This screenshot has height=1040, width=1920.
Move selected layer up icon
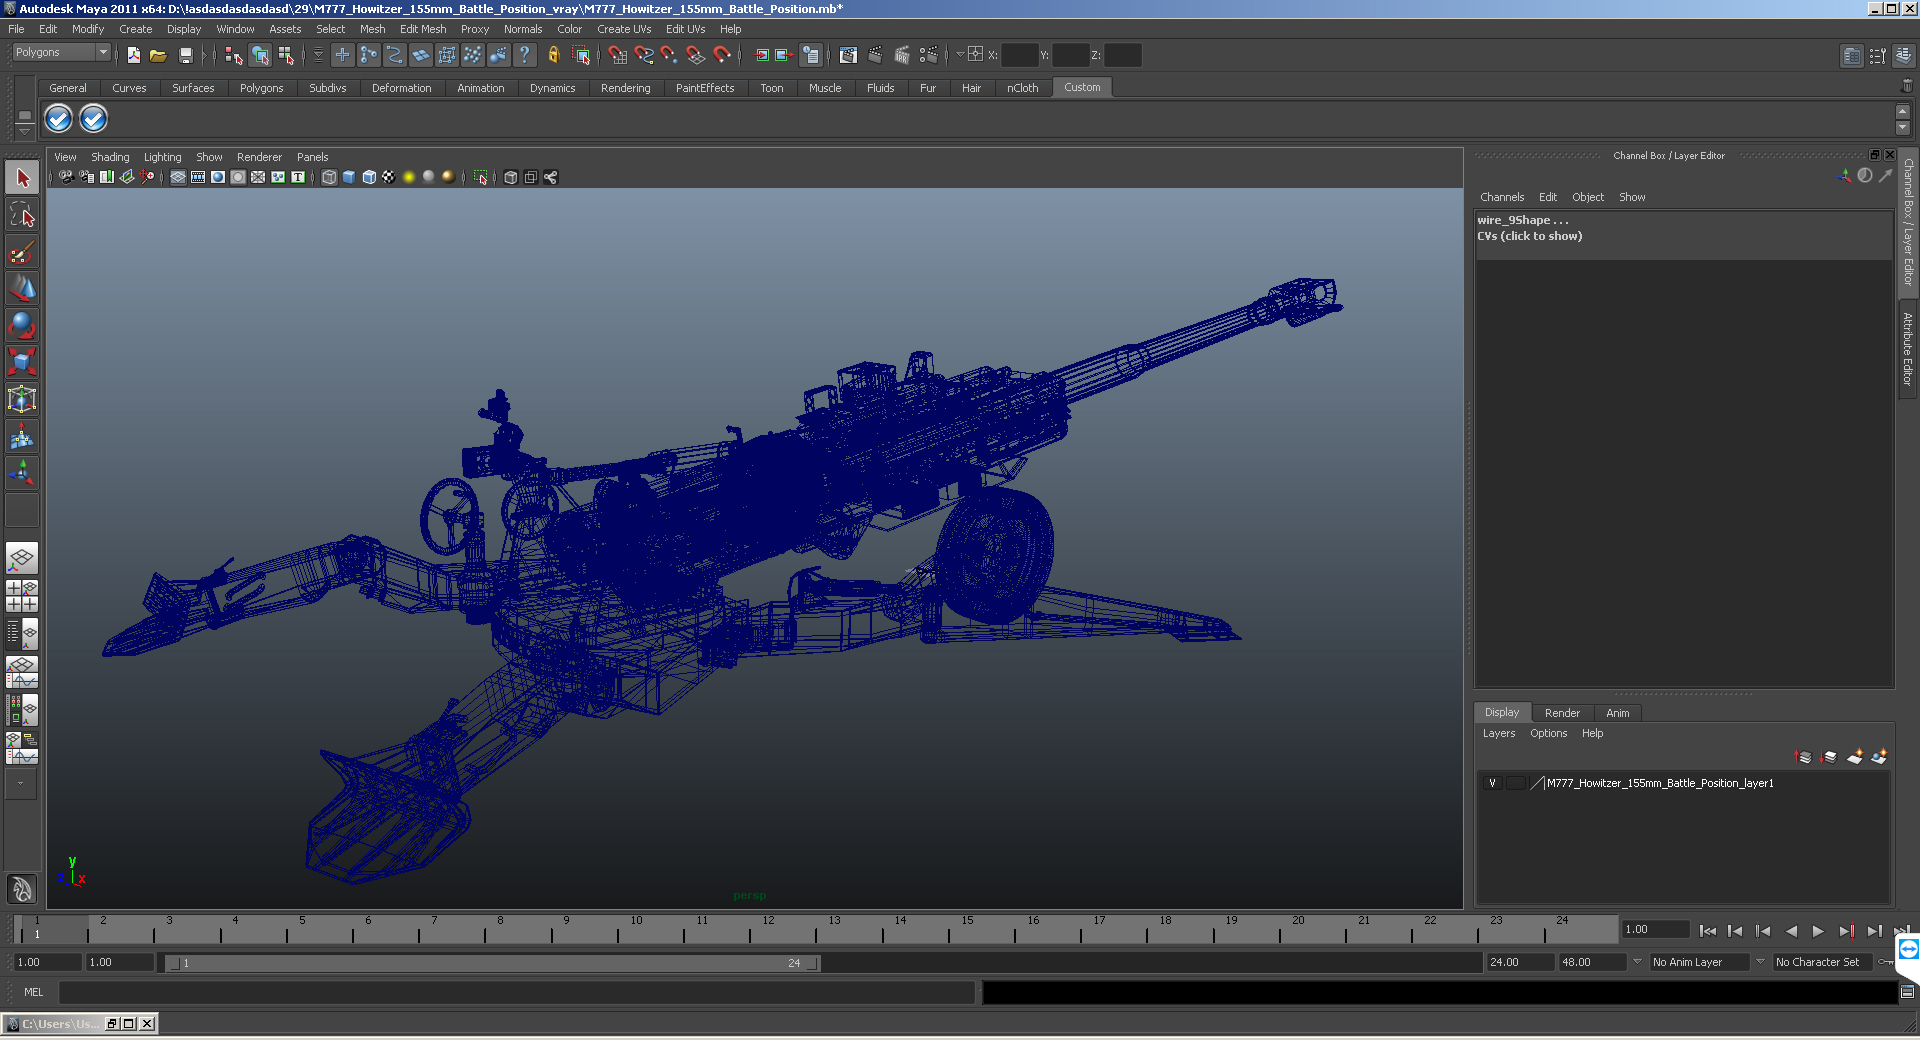[1804, 757]
